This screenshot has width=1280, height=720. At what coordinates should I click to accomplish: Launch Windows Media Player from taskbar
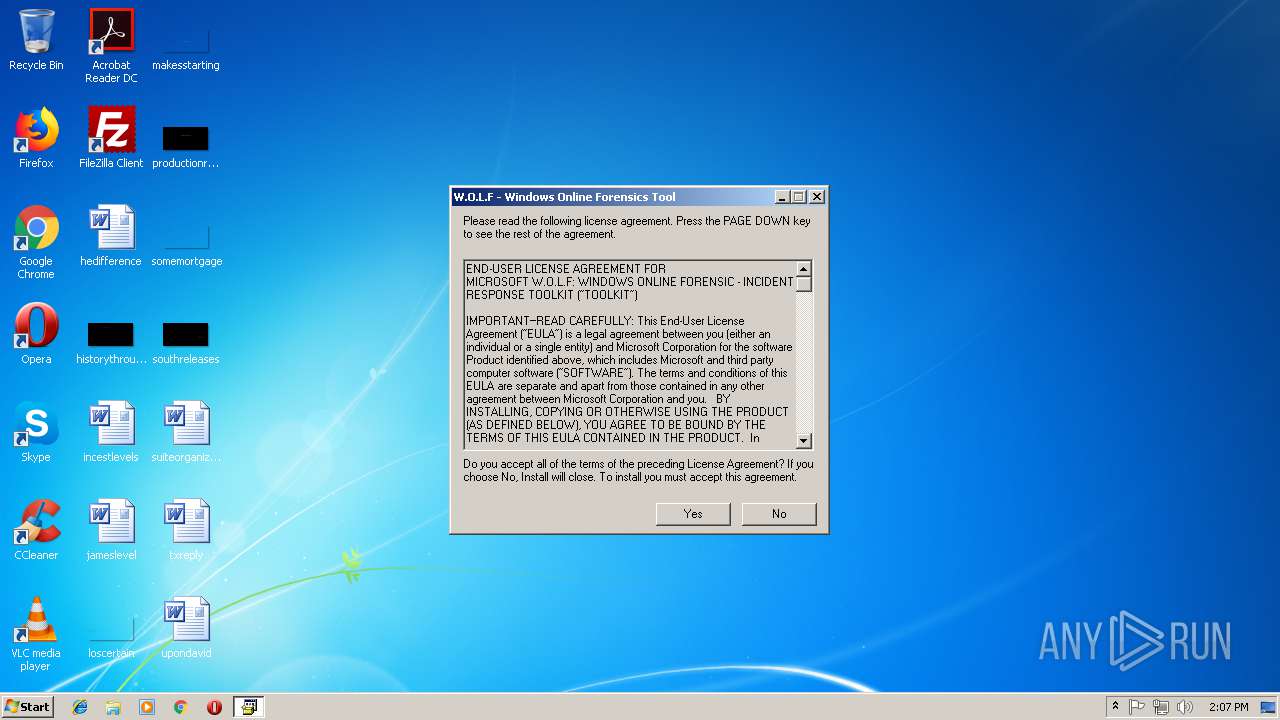(147, 707)
